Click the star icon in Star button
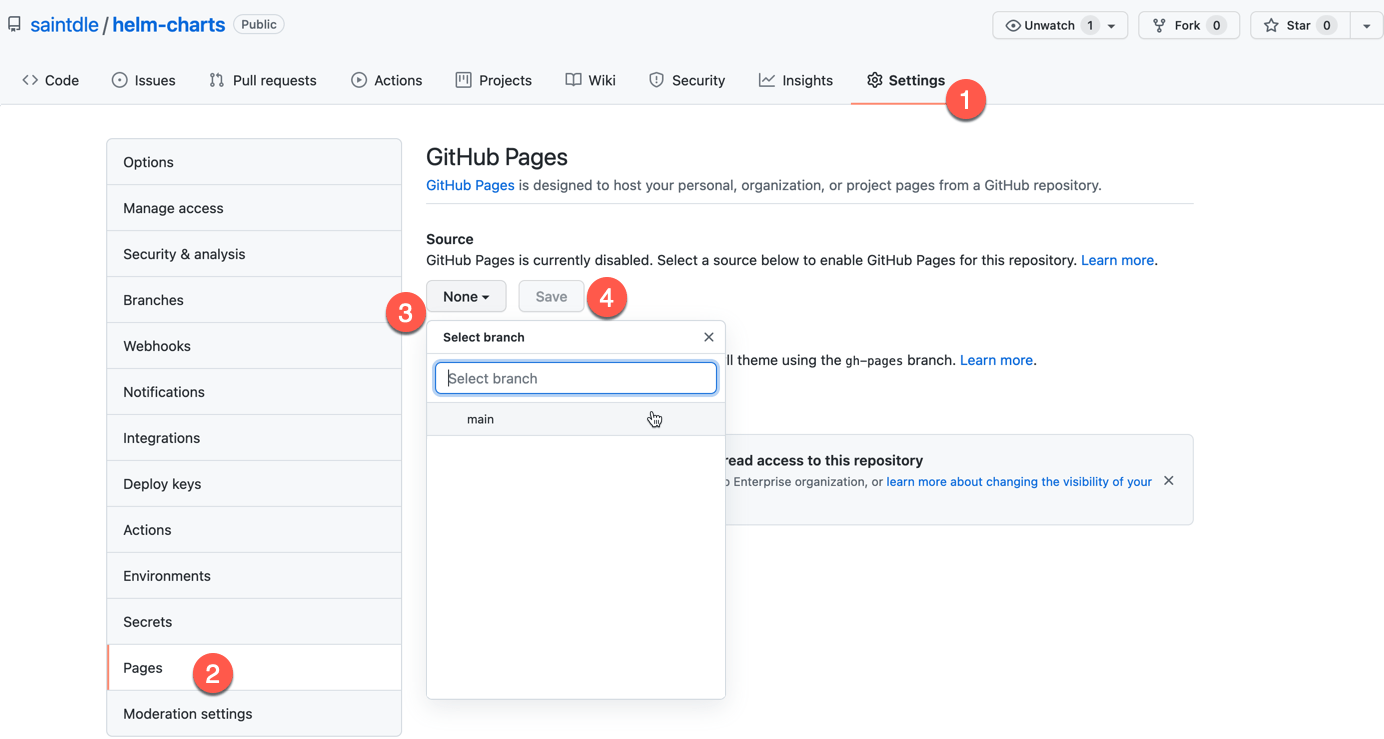The width and height of the screenshot is (1384, 739). (x=1271, y=26)
